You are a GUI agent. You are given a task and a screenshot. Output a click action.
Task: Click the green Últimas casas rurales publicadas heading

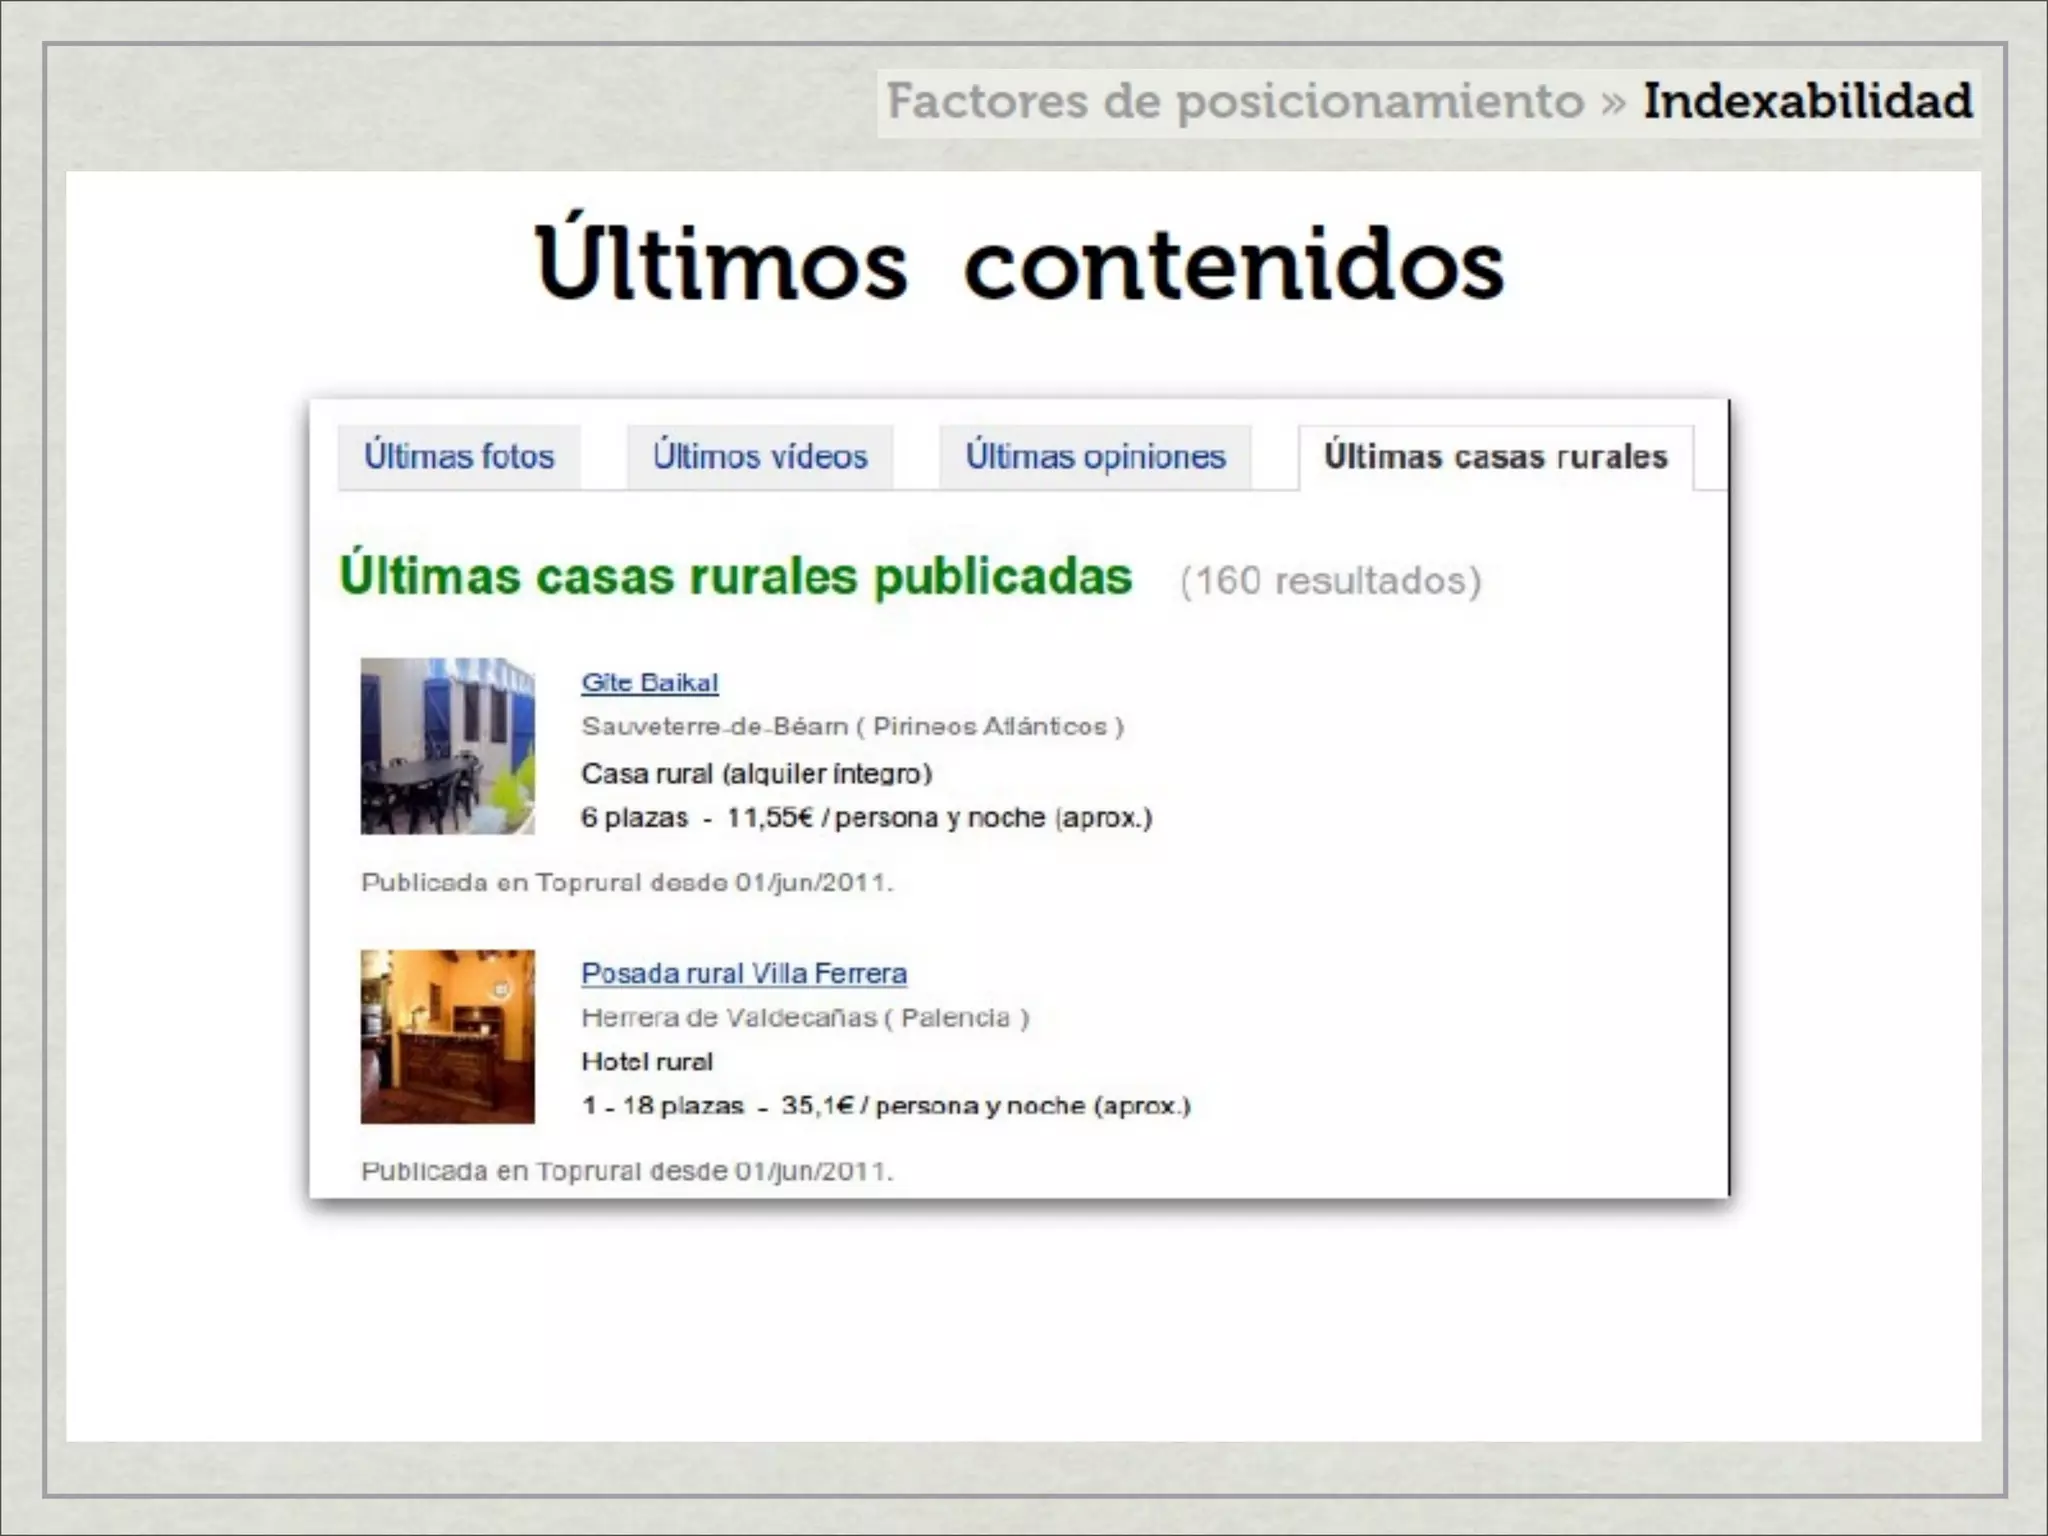tap(736, 577)
